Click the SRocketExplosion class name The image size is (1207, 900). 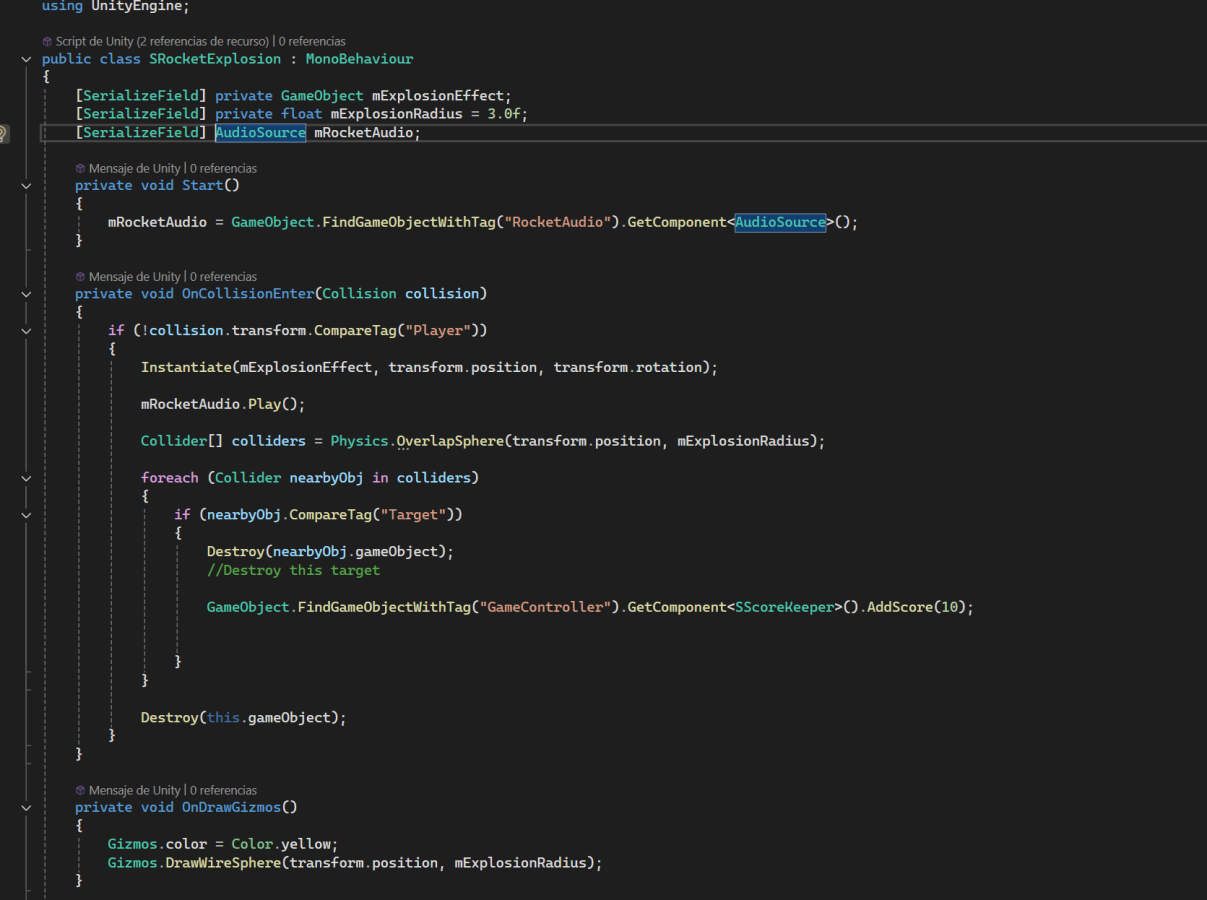pos(215,59)
